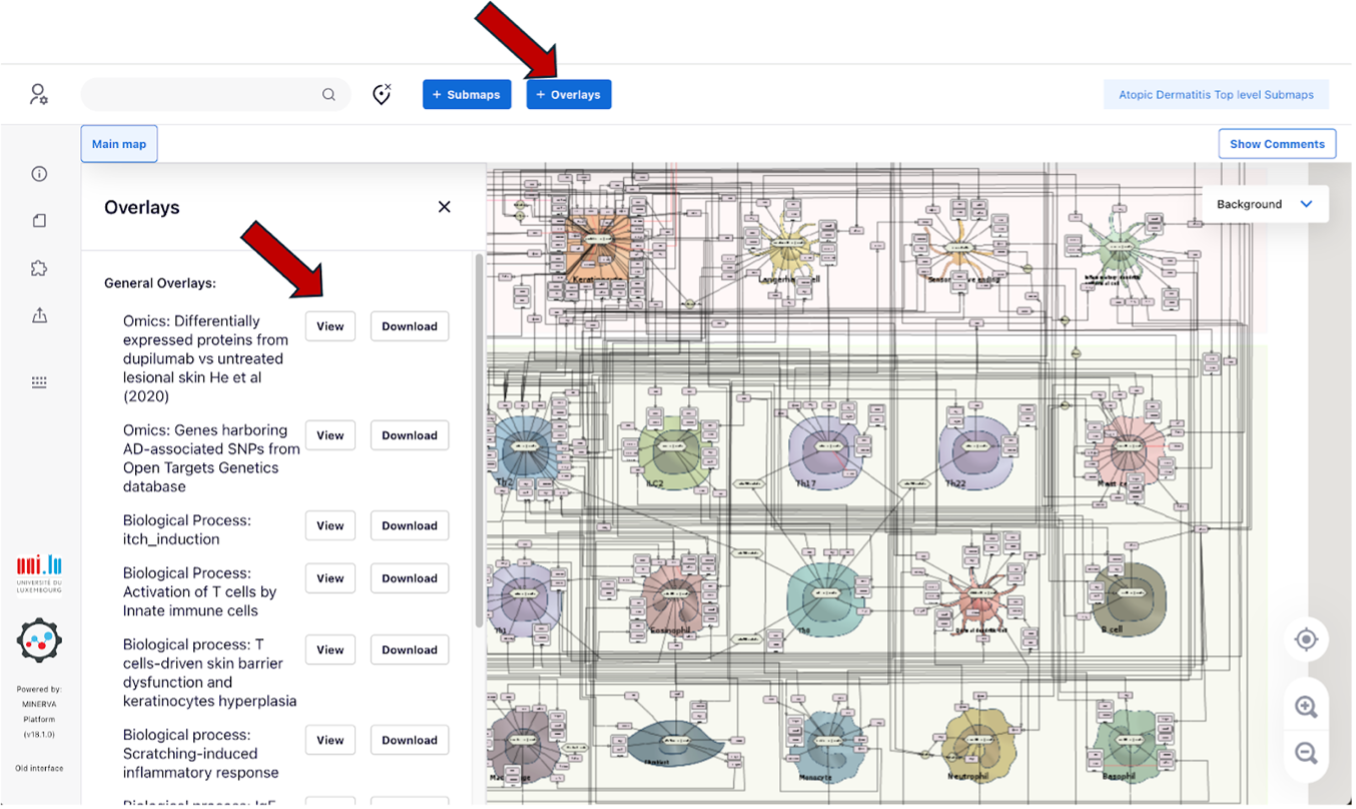Open the info icon in sidebar

point(39,174)
